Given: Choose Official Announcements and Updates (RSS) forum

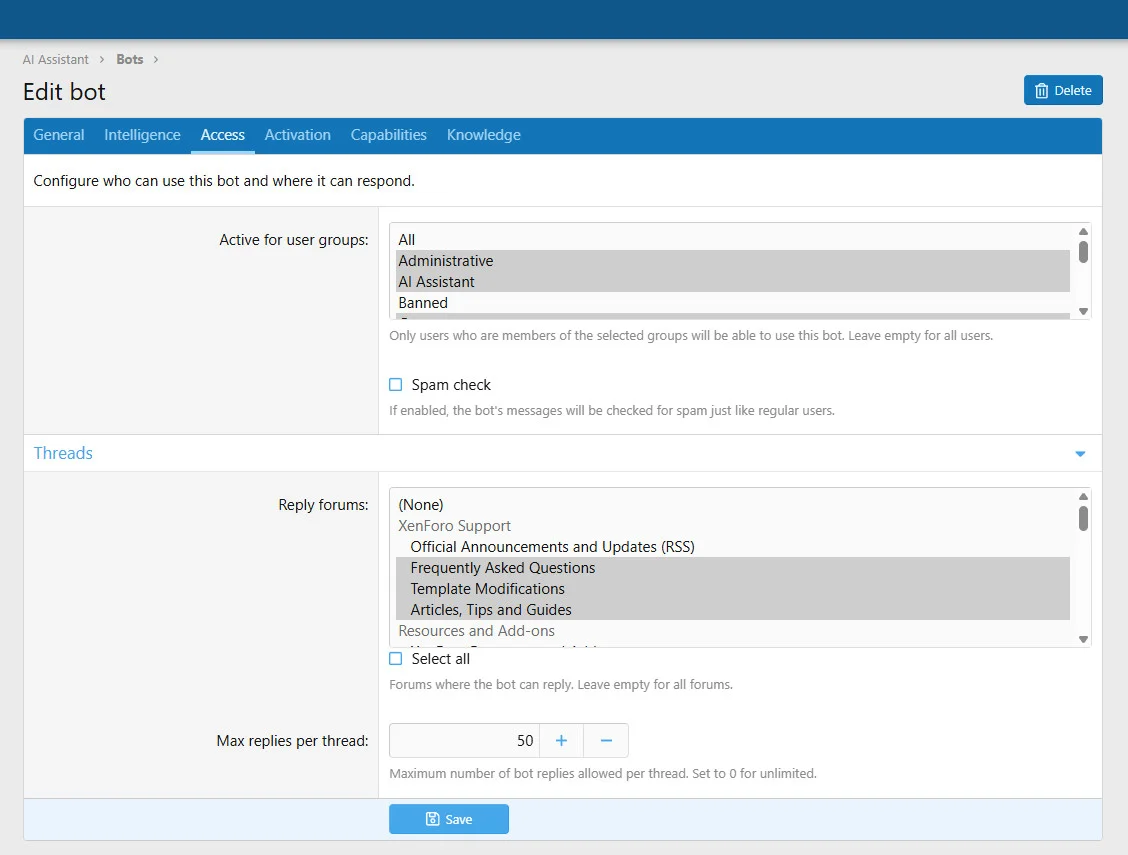Looking at the screenshot, I should point(552,547).
